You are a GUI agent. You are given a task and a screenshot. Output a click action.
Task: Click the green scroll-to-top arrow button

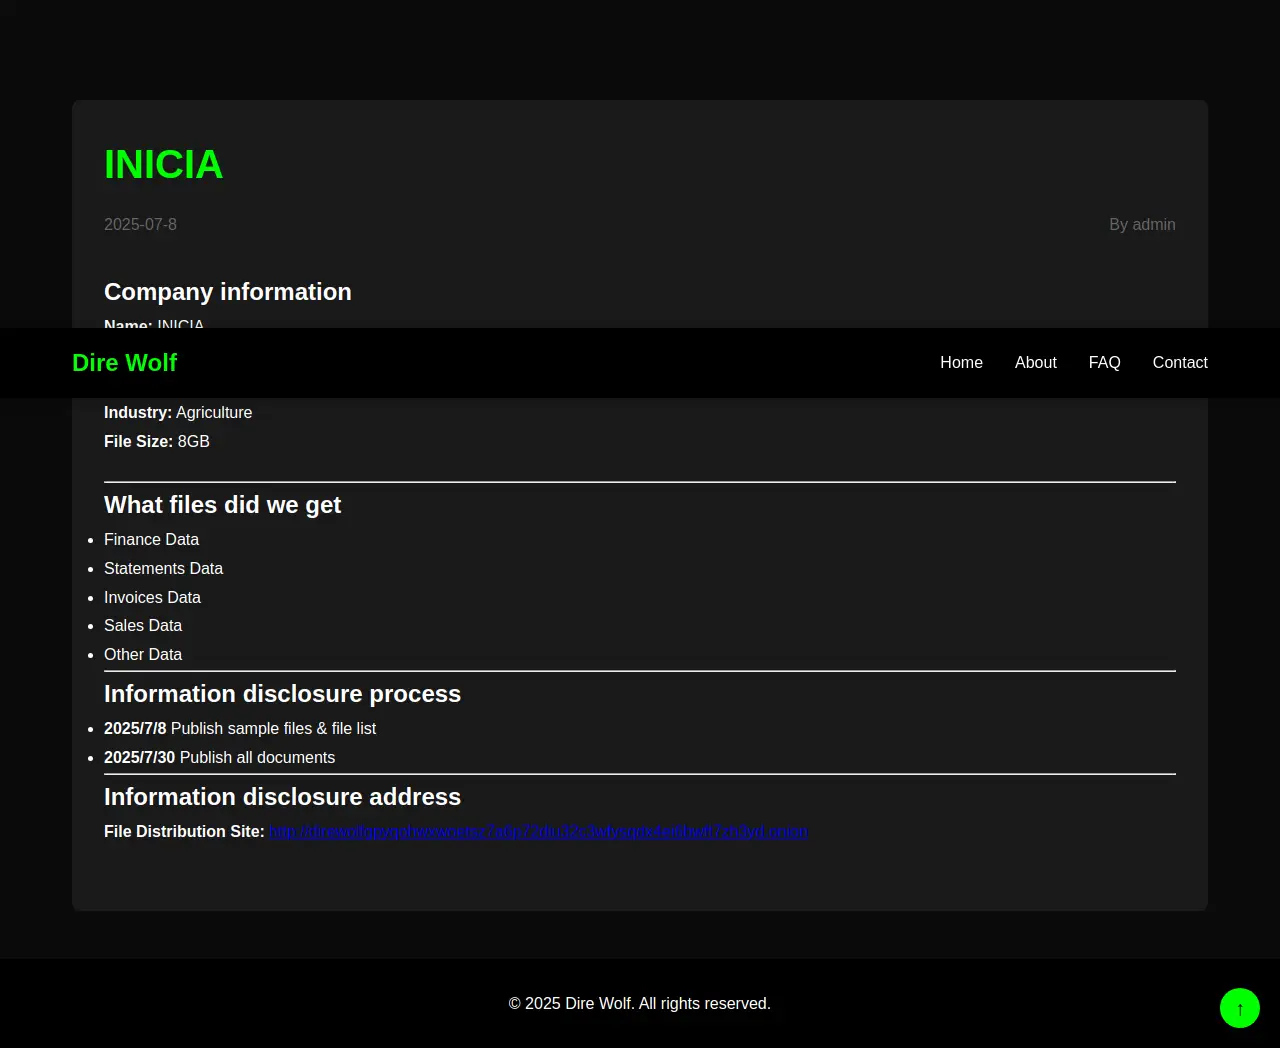click(1239, 1008)
